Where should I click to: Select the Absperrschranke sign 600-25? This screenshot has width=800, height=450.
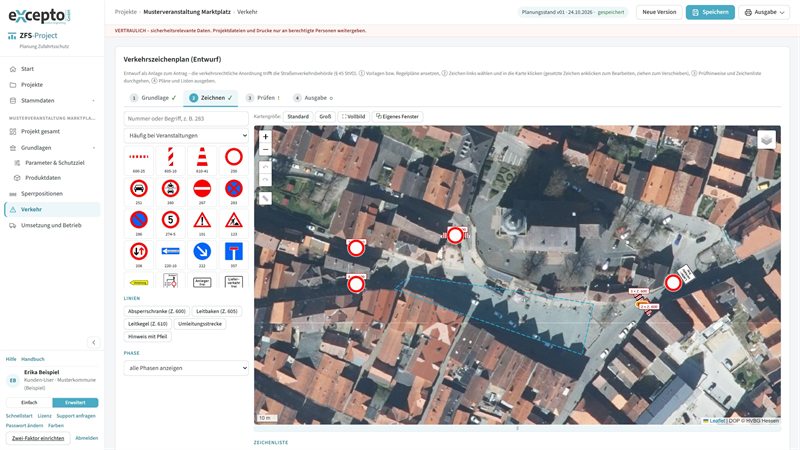point(139,160)
